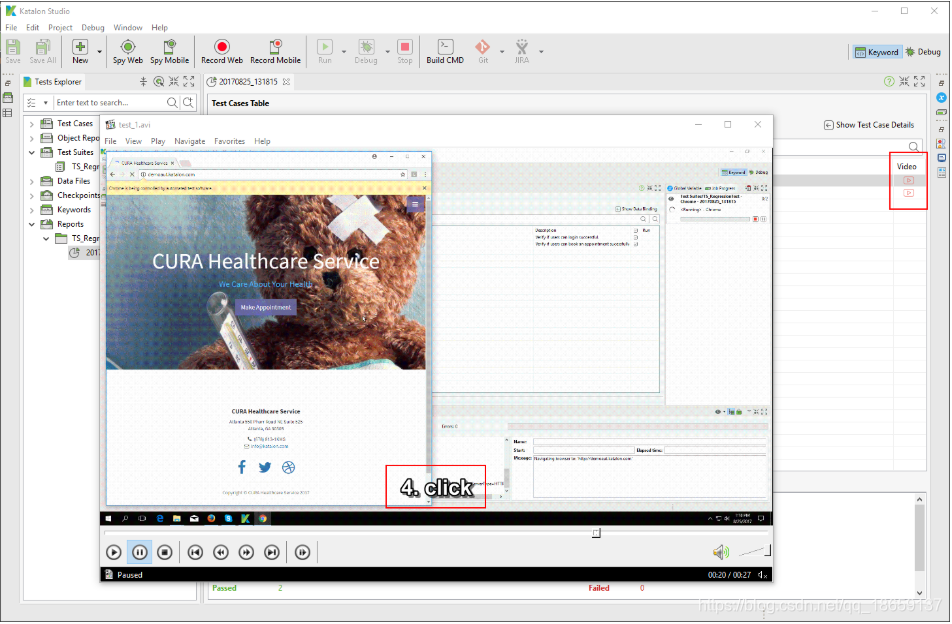Switch to Keyword perspective
The image size is (952, 624).
point(877,52)
